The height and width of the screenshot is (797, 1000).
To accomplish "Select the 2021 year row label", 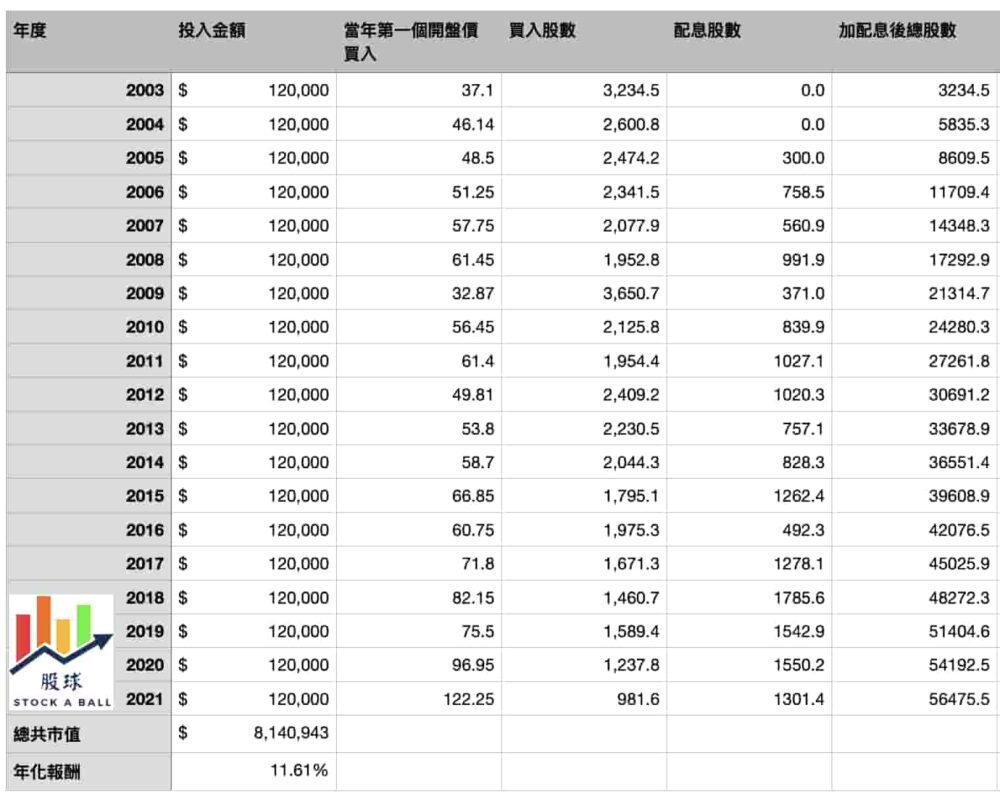I will tap(147, 697).
